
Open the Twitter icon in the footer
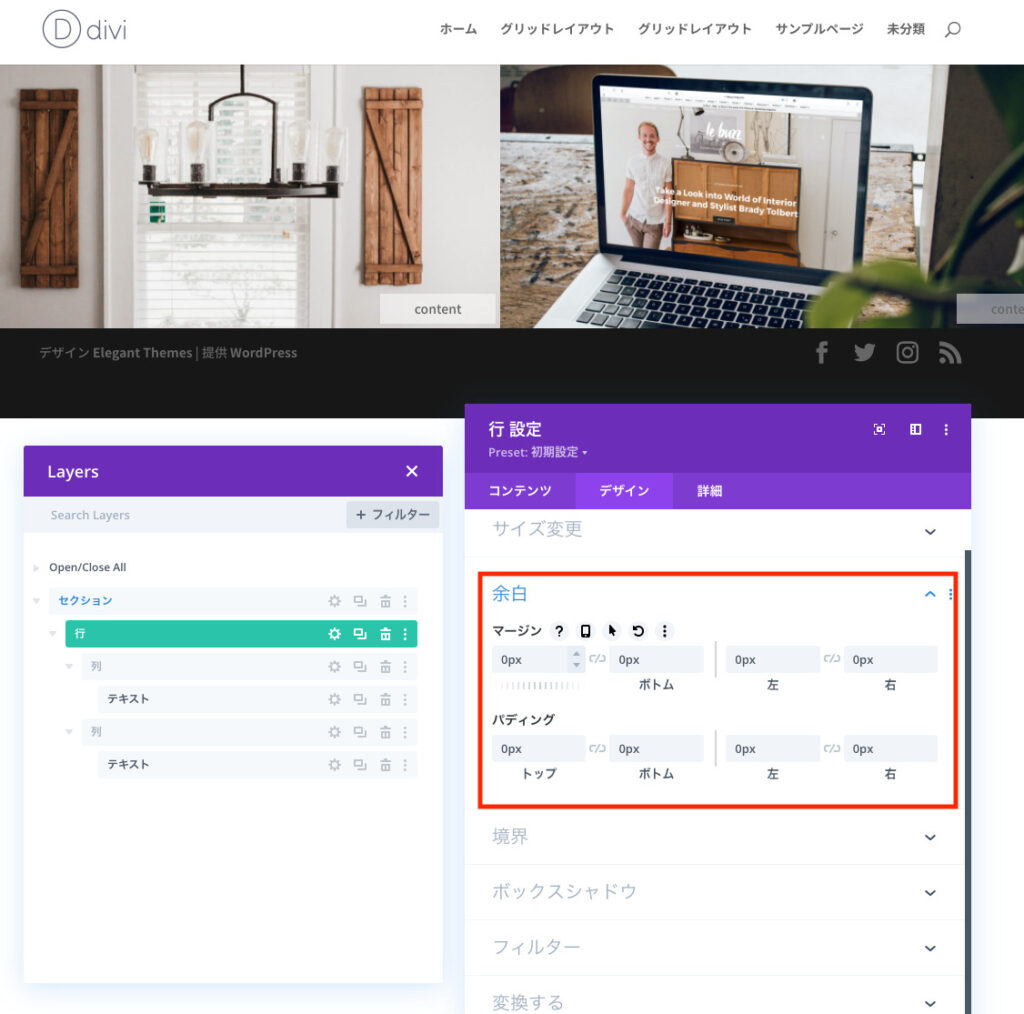coord(864,352)
